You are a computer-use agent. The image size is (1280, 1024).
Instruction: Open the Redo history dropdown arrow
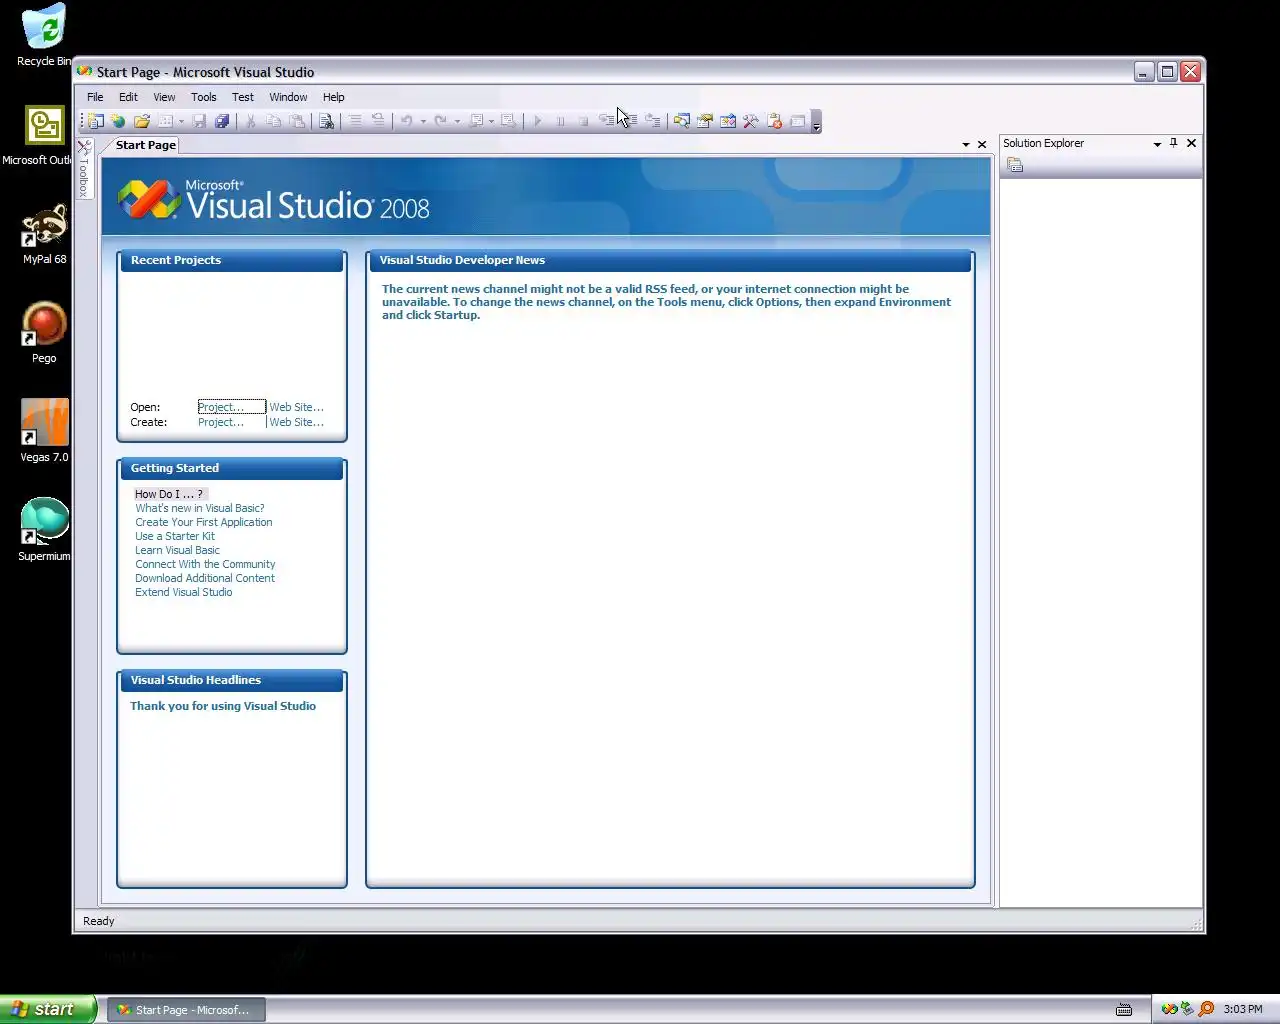click(457, 121)
